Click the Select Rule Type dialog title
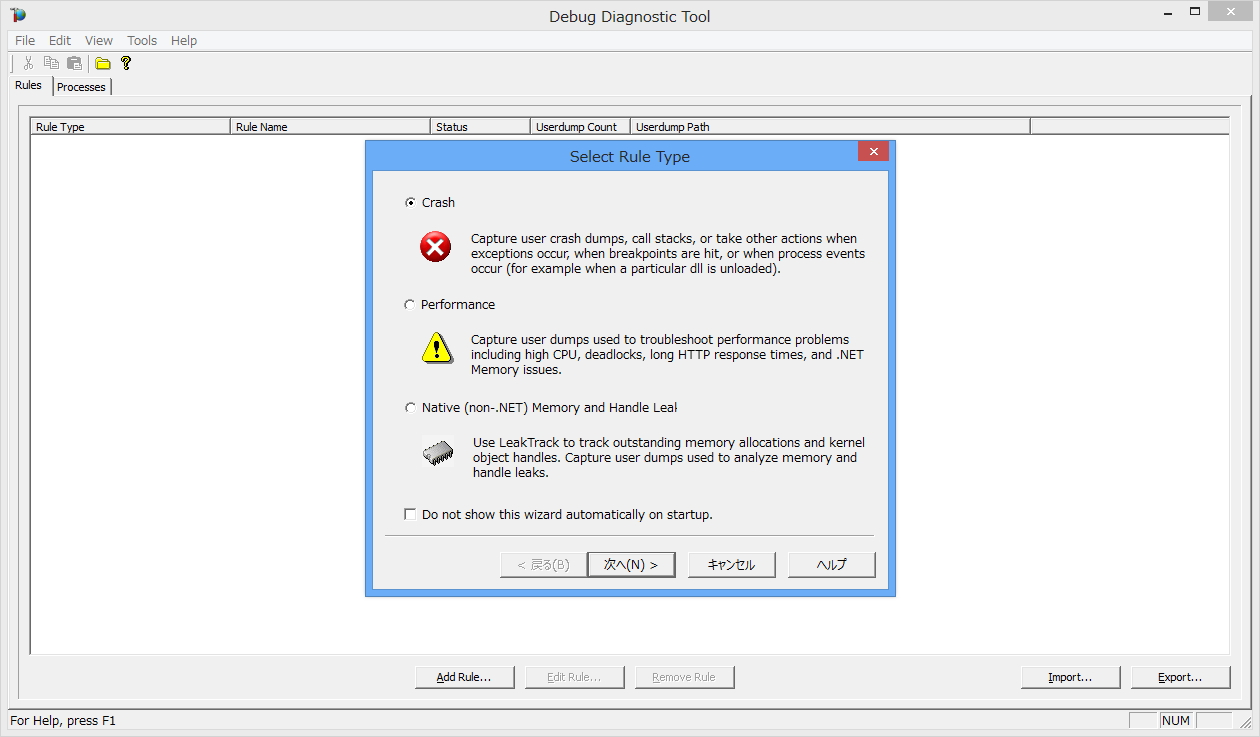Viewport: 1260px width, 737px height. click(x=630, y=156)
